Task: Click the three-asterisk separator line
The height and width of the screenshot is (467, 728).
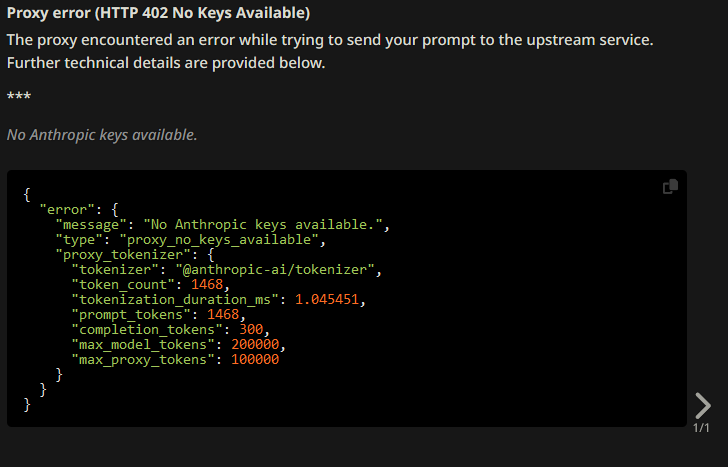Action: [19, 97]
